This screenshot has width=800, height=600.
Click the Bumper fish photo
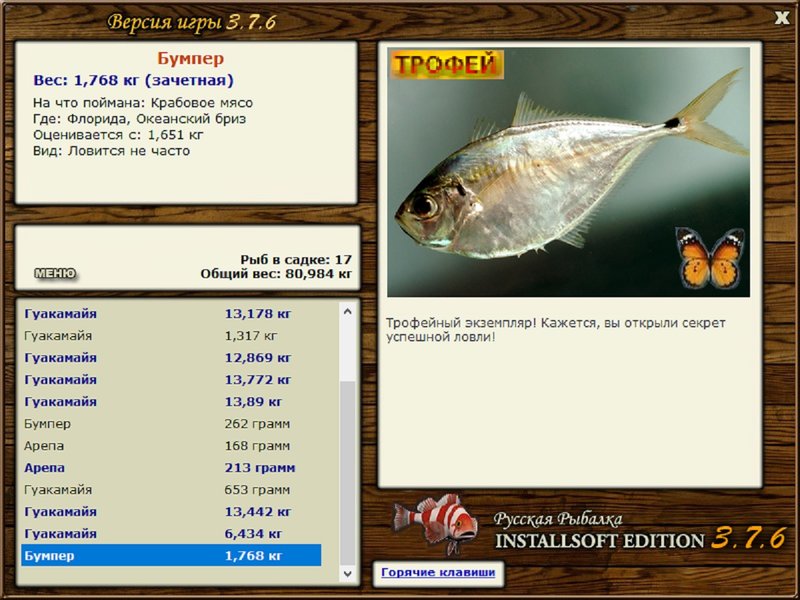568,172
